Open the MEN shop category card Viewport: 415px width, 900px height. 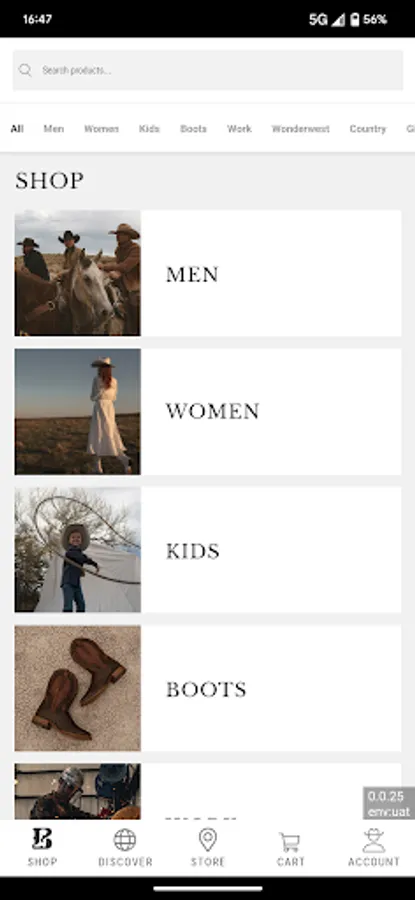(x=208, y=273)
